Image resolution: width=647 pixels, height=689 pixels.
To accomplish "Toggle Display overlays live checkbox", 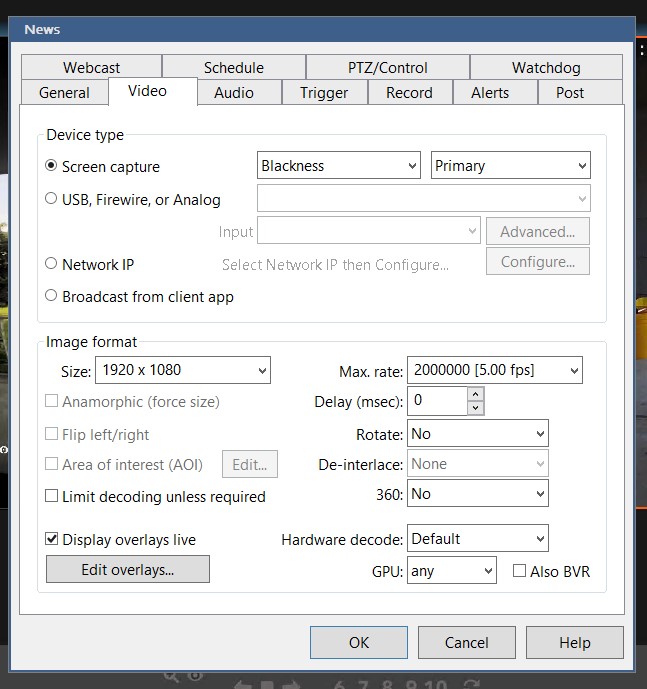I will (51, 539).
